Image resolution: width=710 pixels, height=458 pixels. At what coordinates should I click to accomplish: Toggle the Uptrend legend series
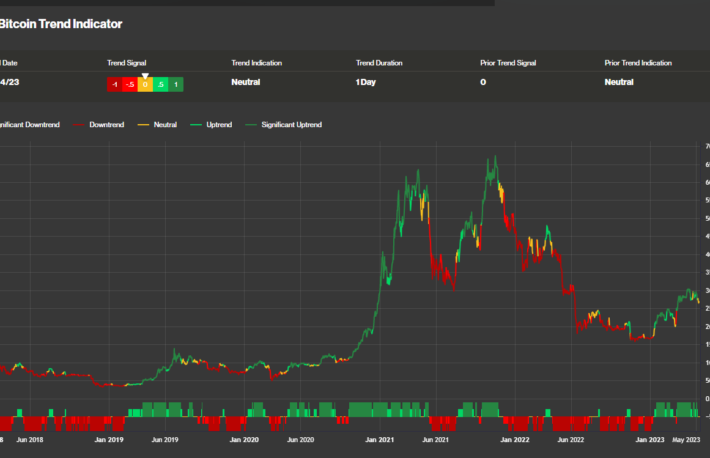point(211,125)
